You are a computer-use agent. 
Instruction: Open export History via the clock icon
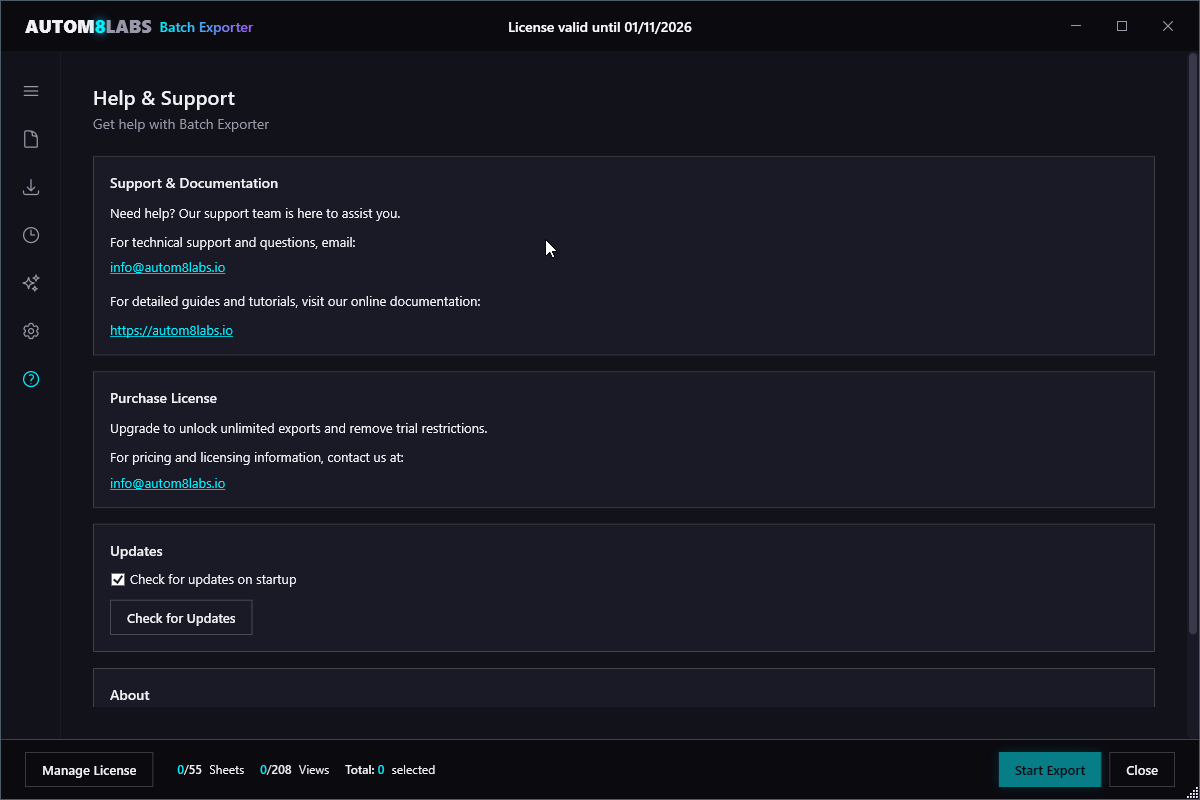pyautogui.click(x=30, y=234)
